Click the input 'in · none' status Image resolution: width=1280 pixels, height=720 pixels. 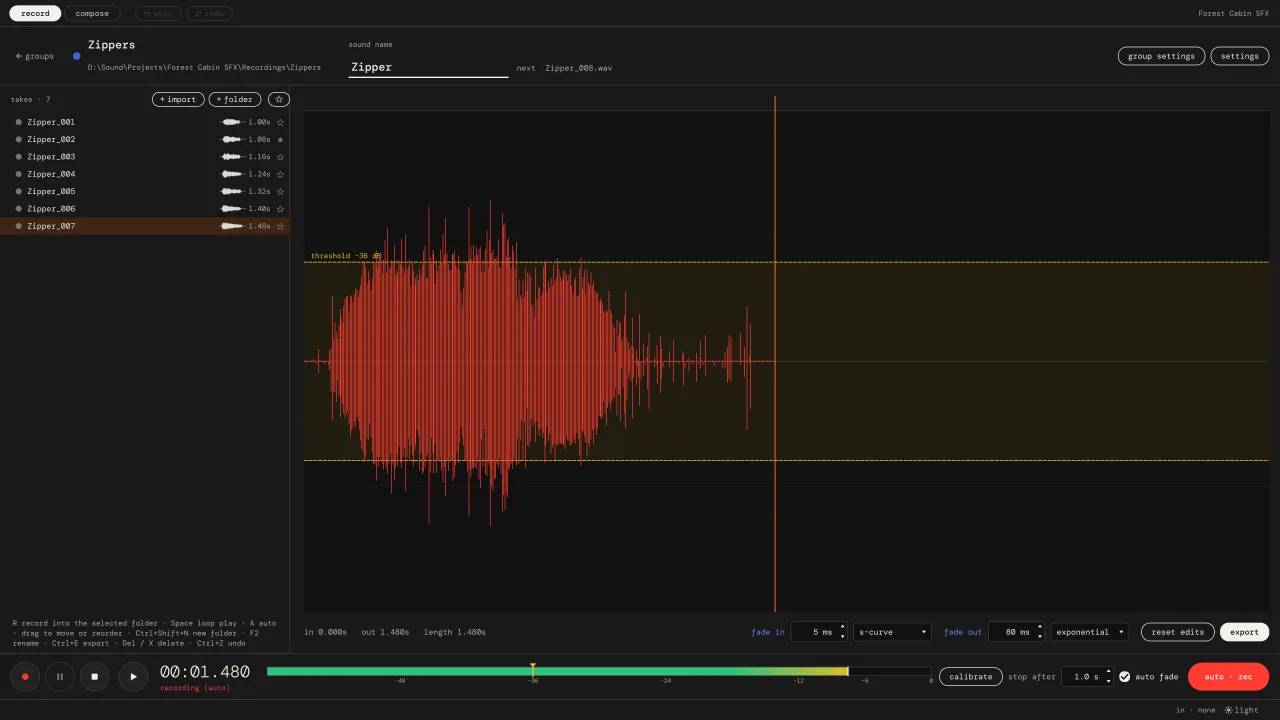[1196, 710]
